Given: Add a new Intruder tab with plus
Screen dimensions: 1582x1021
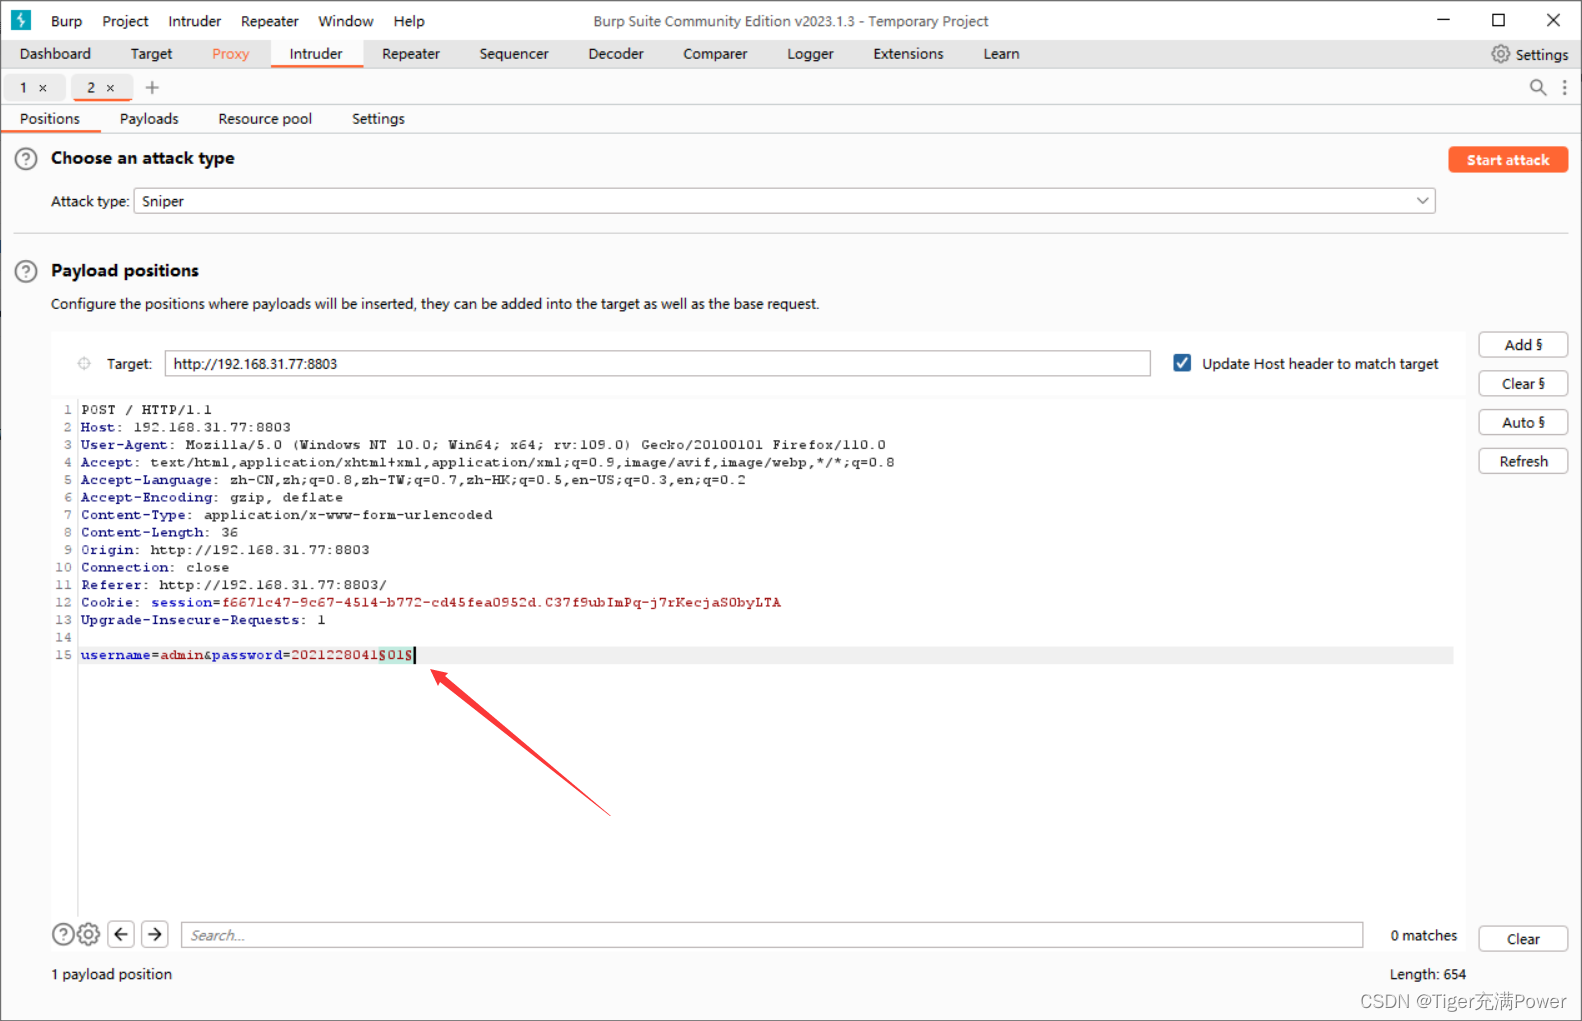Looking at the screenshot, I should point(152,87).
